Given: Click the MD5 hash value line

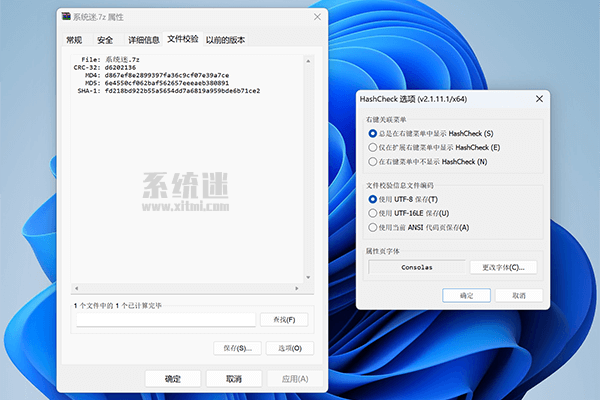Looking at the screenshot, I should click(157, 83).
